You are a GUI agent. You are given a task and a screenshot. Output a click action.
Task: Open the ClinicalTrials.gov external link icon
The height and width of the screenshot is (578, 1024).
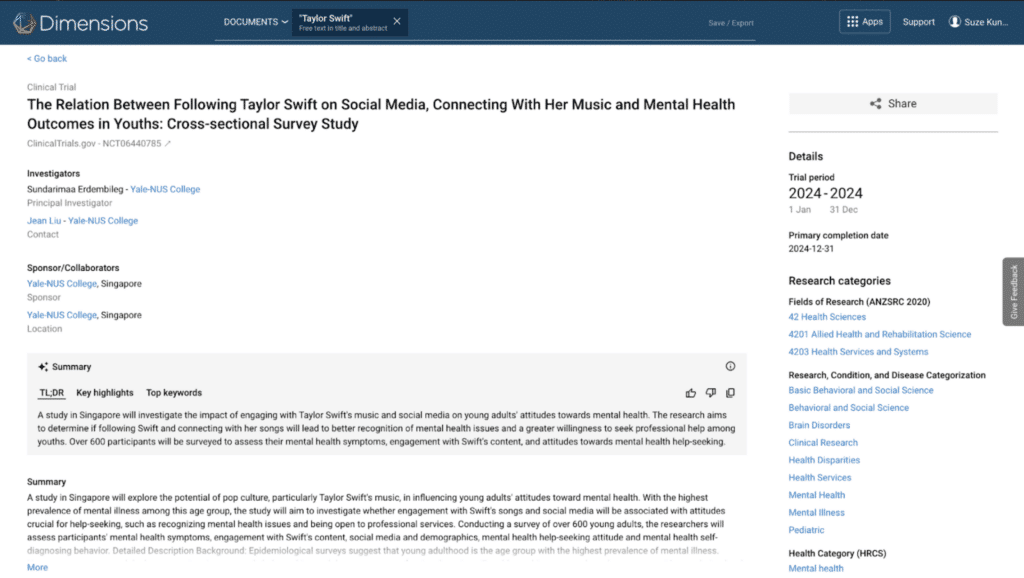click(168, 144)
